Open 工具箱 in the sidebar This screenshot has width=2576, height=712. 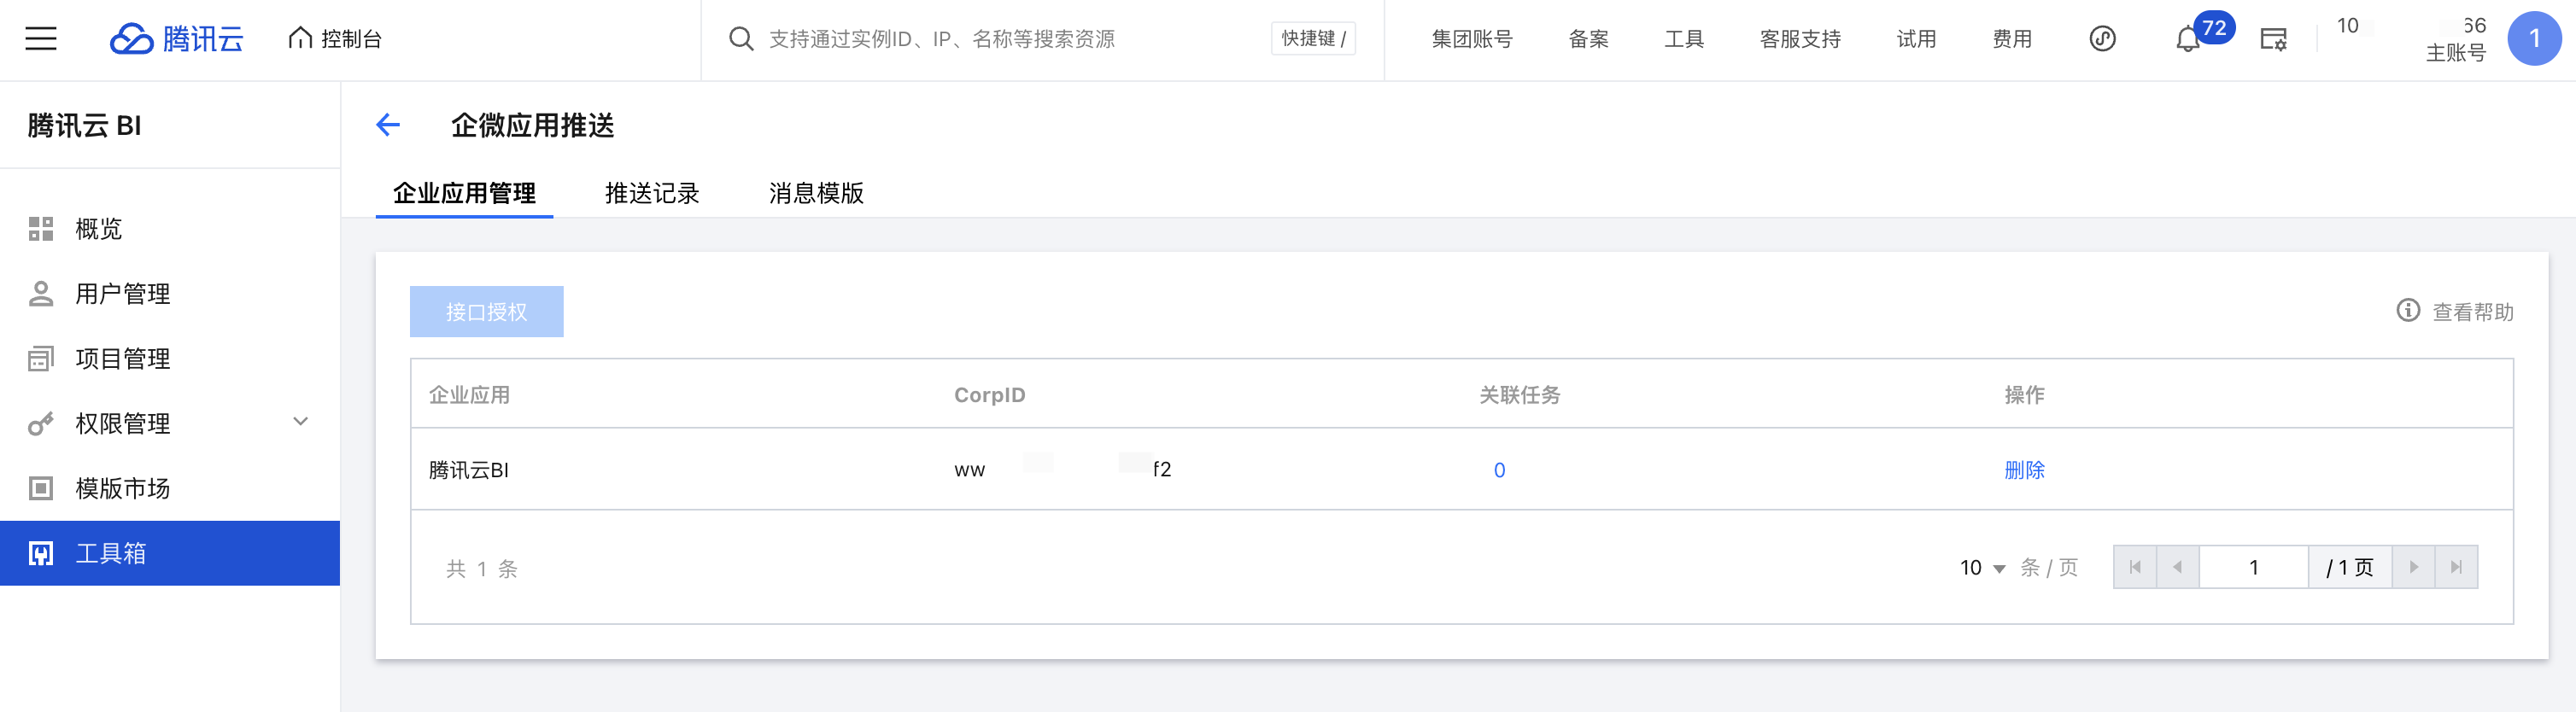(170, 553)
